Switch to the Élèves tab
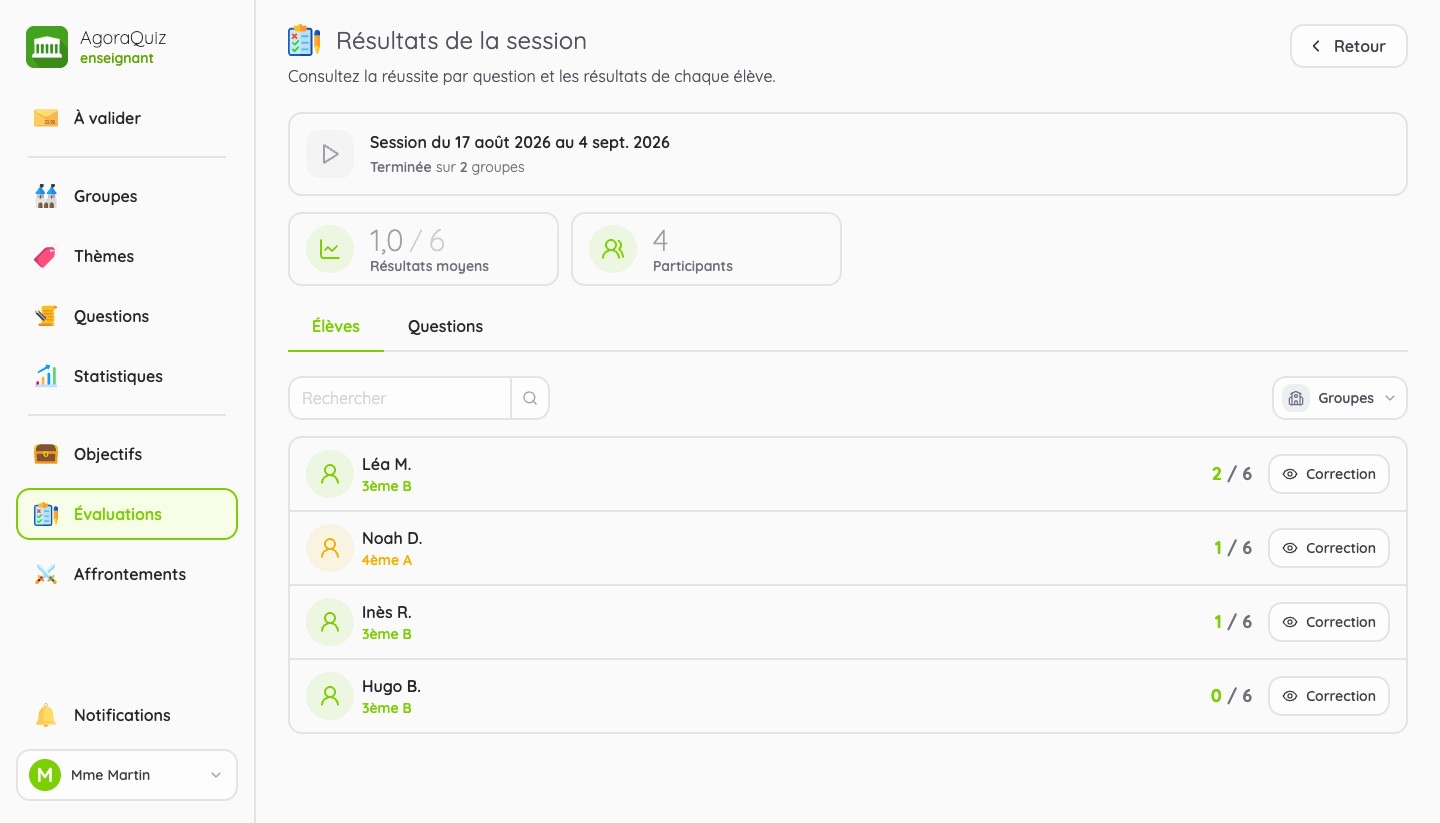The image size is (1440, 823). tap(336, 327)
